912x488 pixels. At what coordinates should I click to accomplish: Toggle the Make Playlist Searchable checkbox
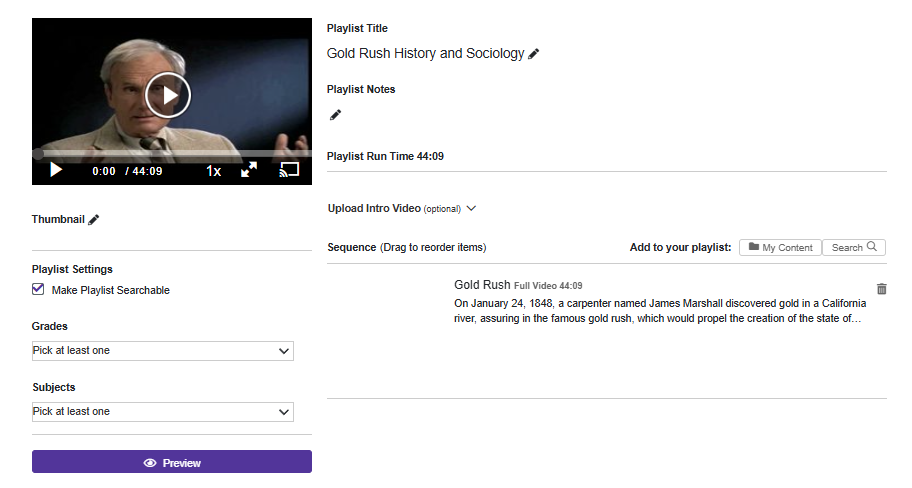pos(38,290)
